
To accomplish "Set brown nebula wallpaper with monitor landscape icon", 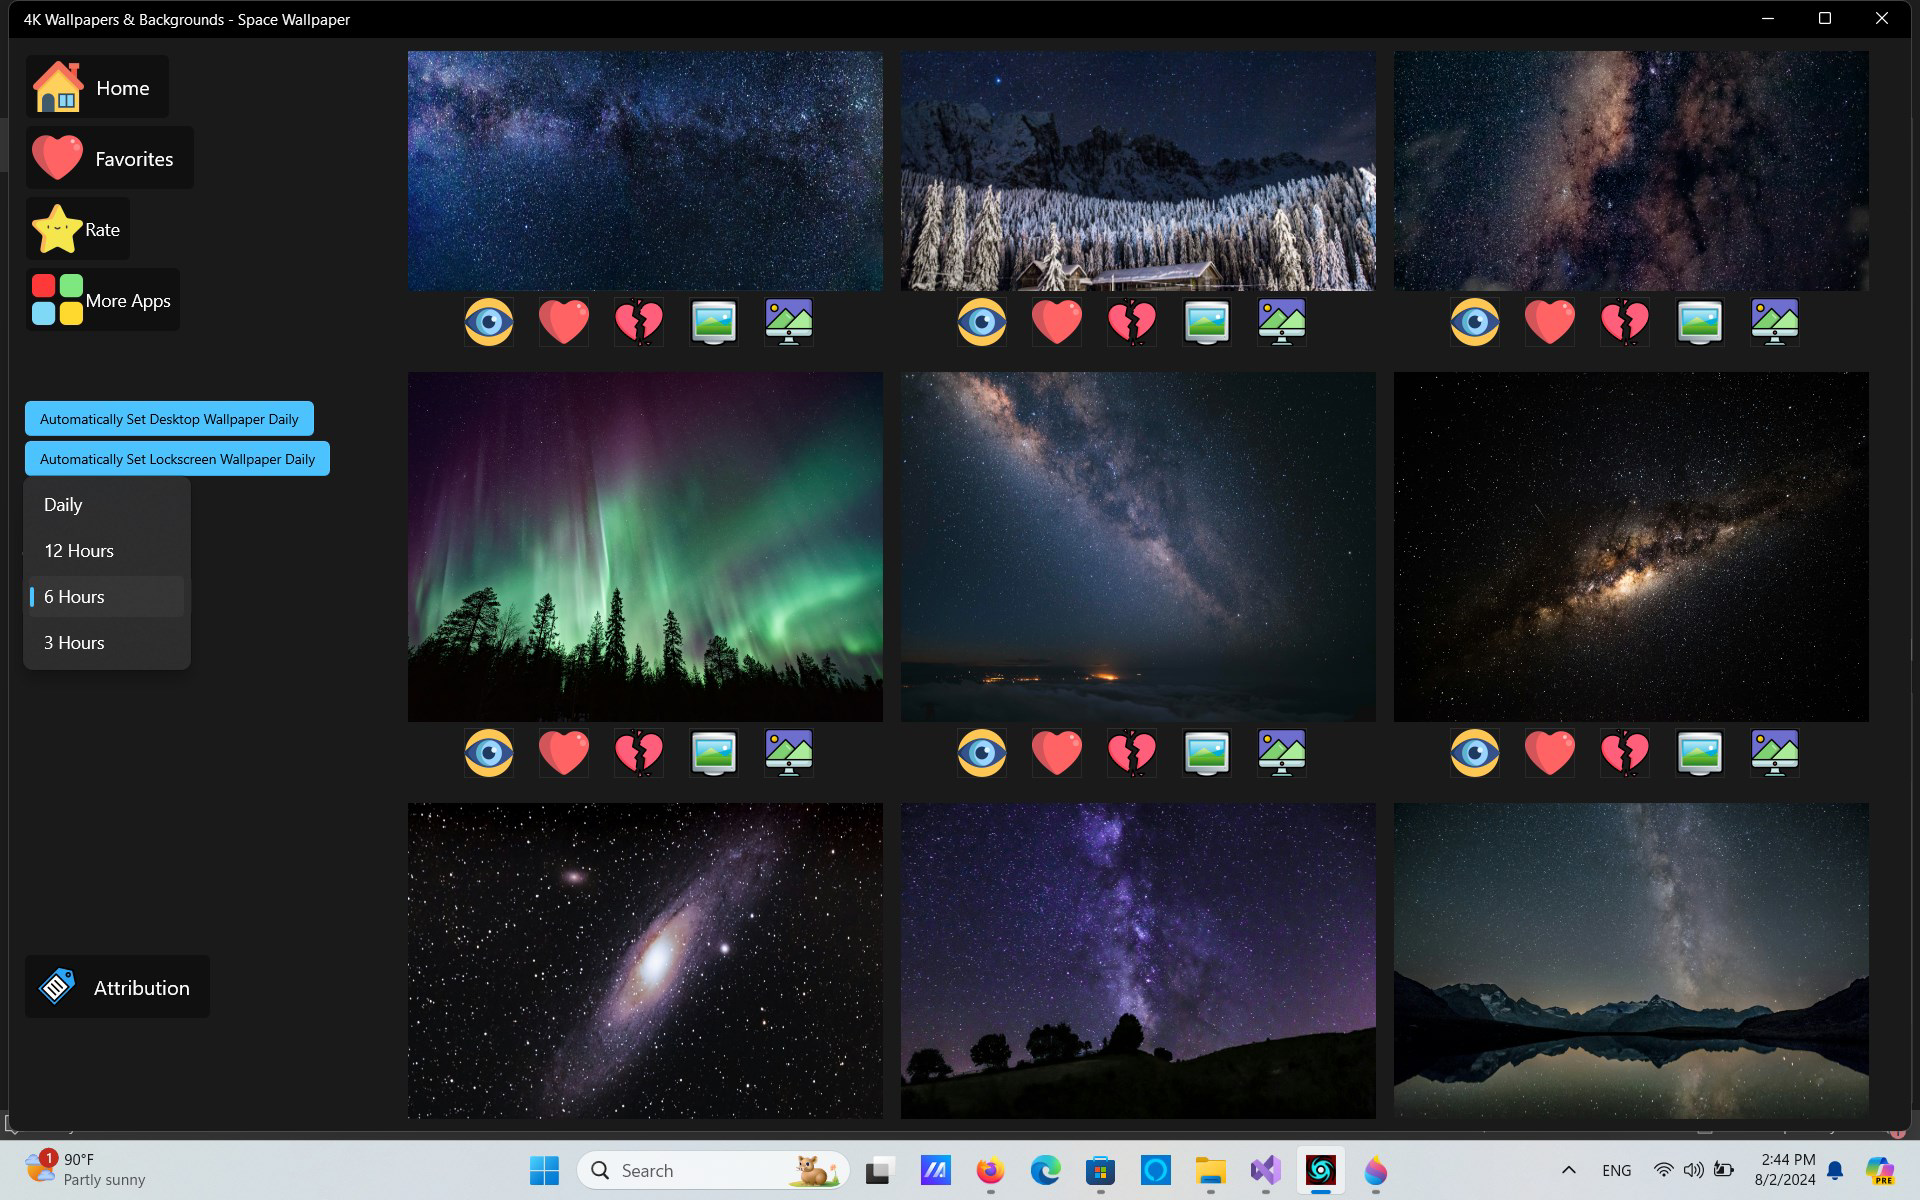I will (x=1775, y=322).
